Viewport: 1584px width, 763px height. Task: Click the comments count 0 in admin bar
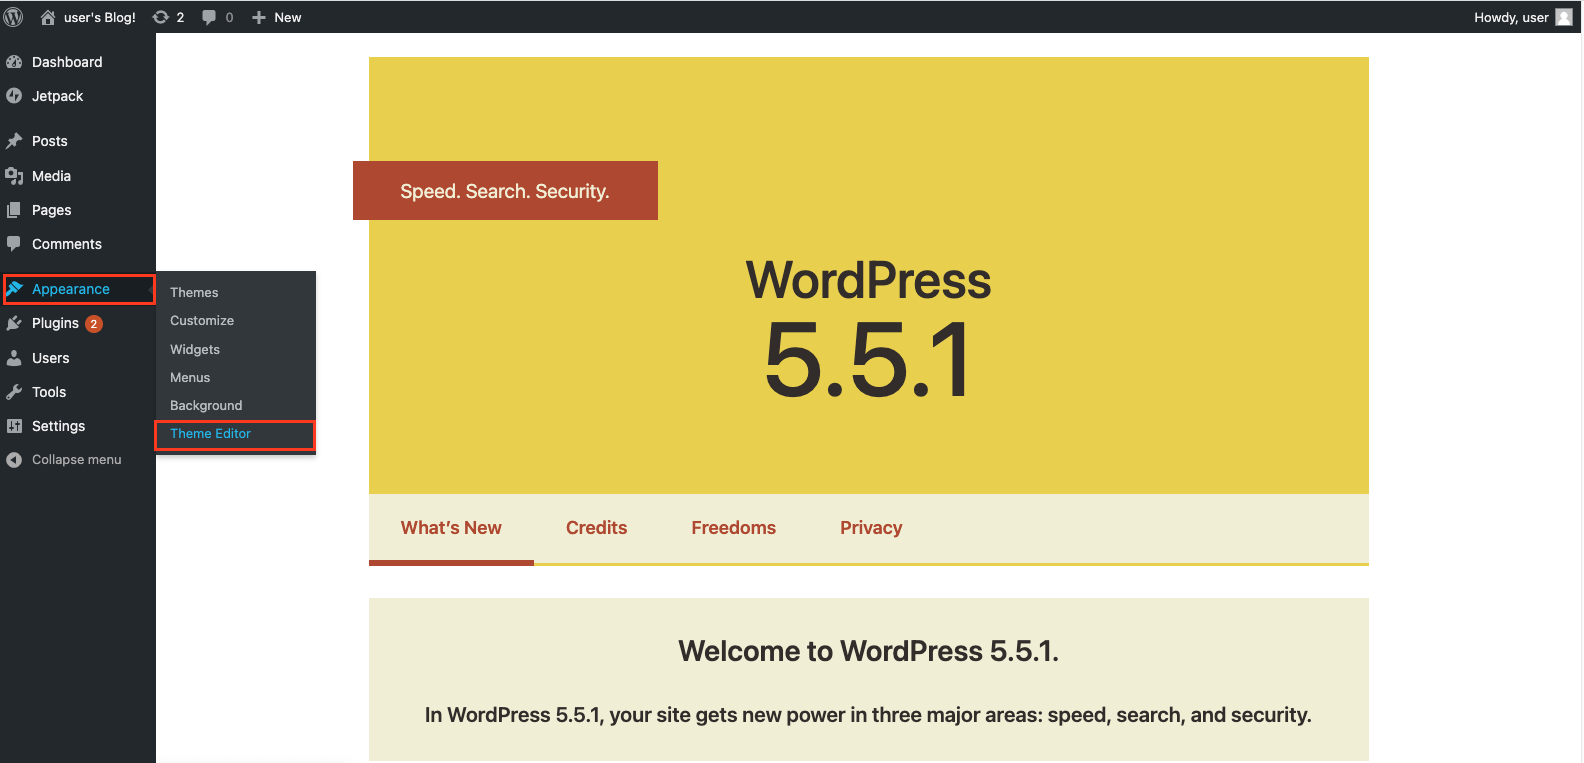[x=229, y=17]
